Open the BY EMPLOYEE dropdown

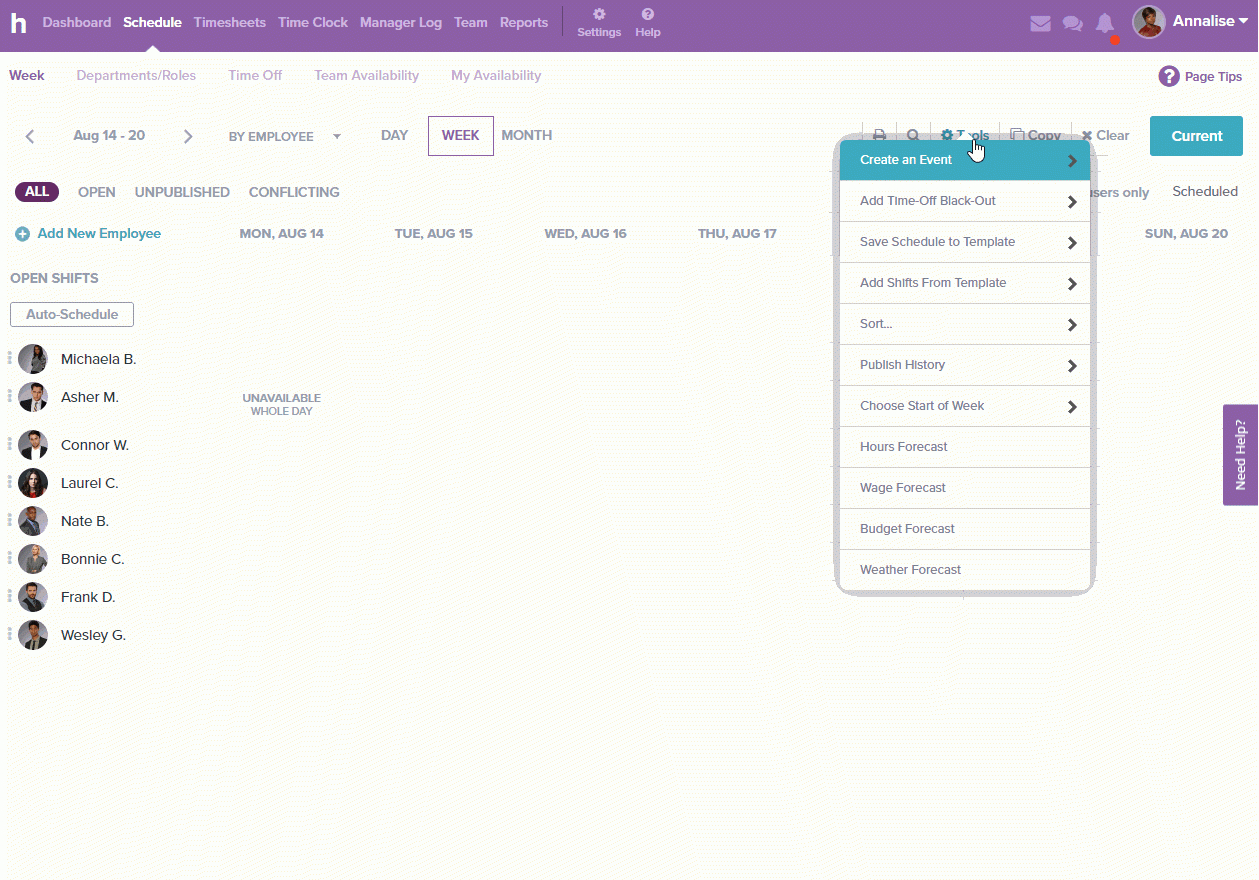coord(285,137)
